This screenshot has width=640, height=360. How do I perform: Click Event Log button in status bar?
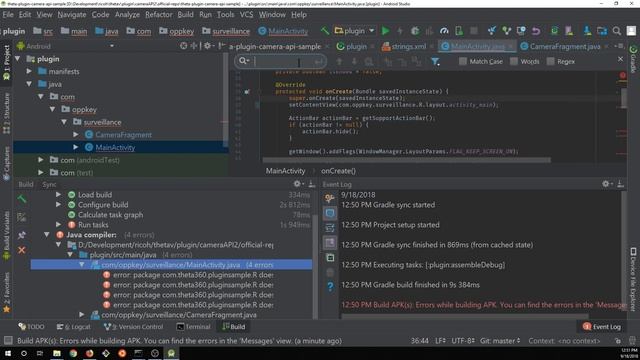pyautogui.click(x=602, y=327)
